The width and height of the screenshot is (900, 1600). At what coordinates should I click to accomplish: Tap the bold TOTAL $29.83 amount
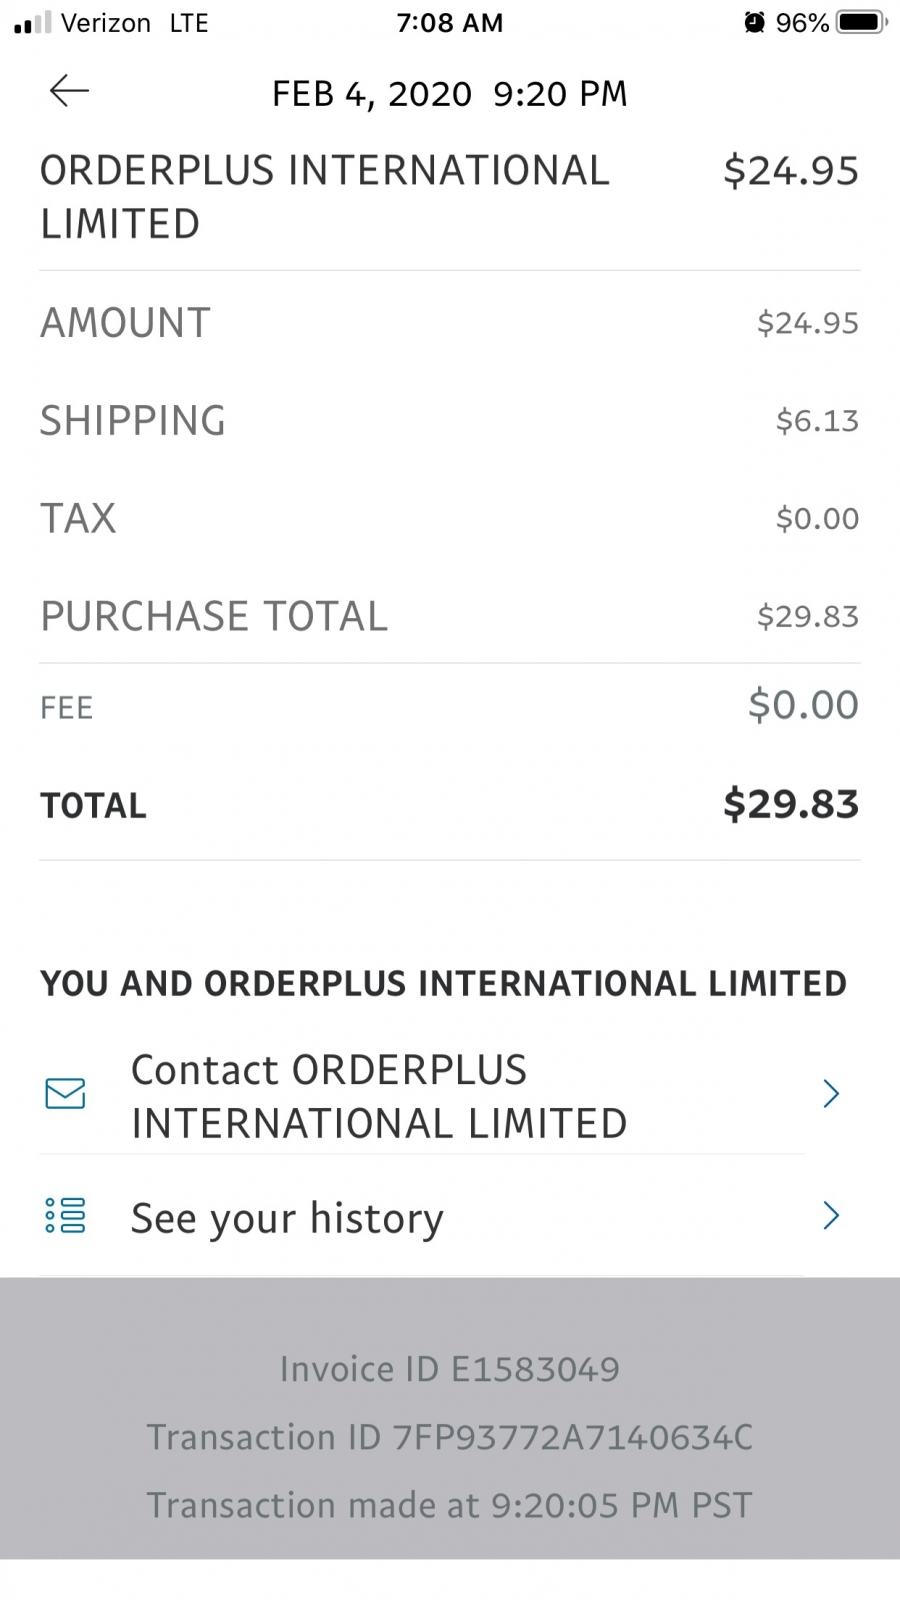(x=791, y=804)
